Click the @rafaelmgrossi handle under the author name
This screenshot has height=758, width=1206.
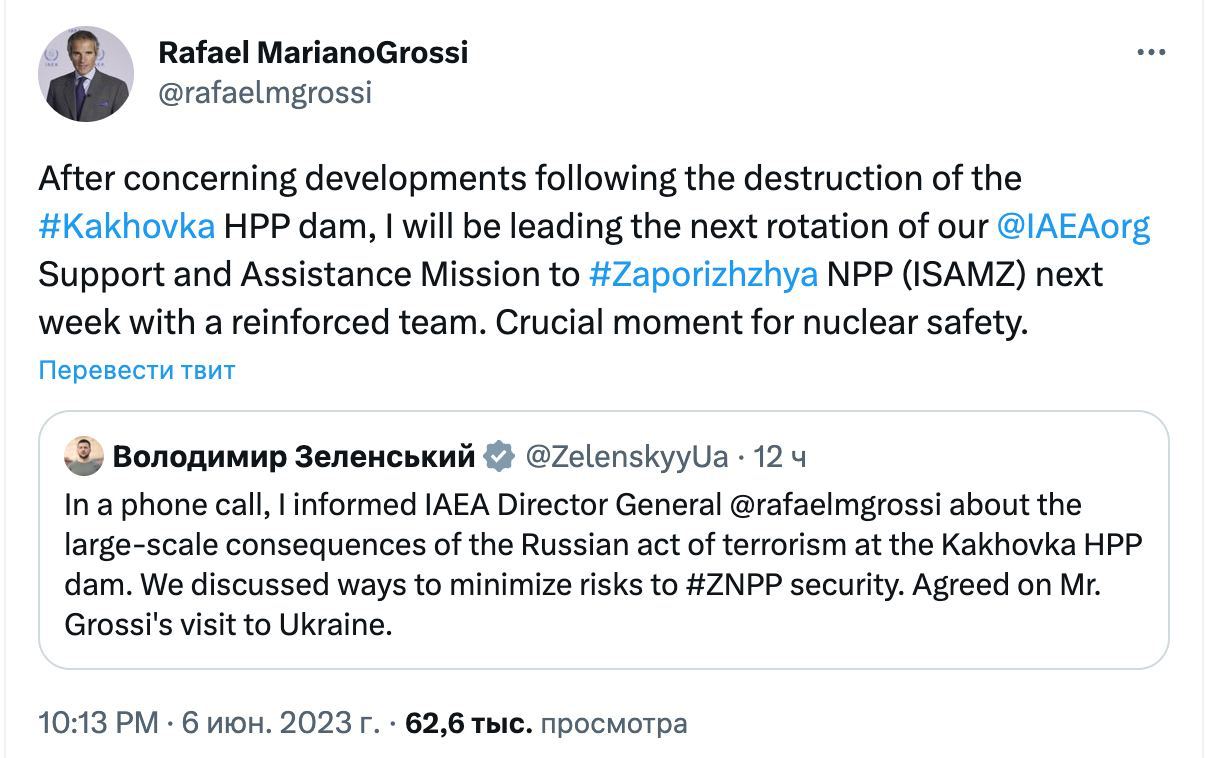265,93
